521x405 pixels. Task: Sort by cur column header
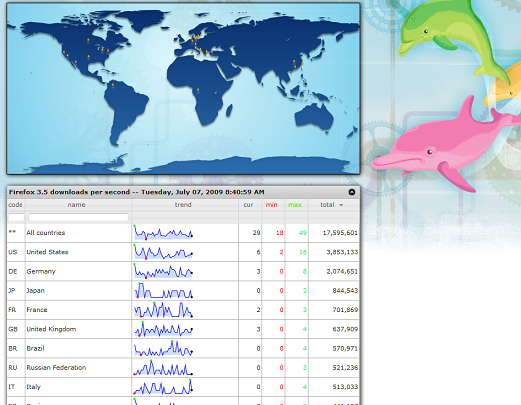[x=248, y=205]
